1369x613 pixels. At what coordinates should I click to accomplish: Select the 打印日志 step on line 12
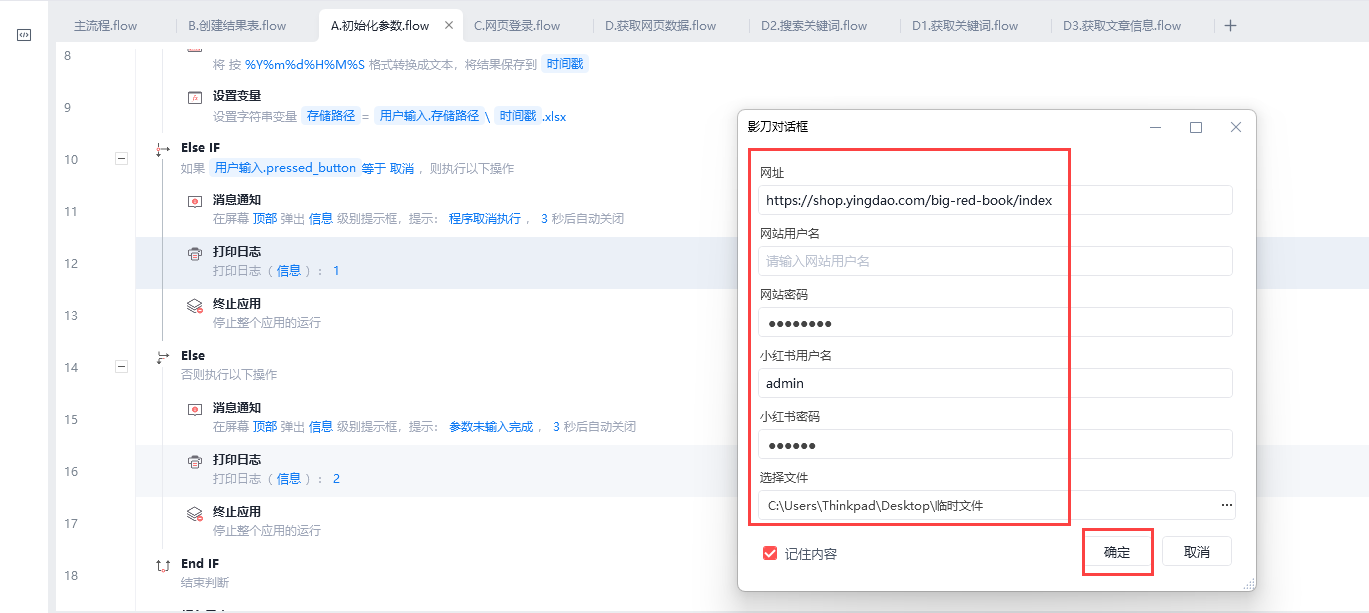pyautogui.click(x=435, y=263)
